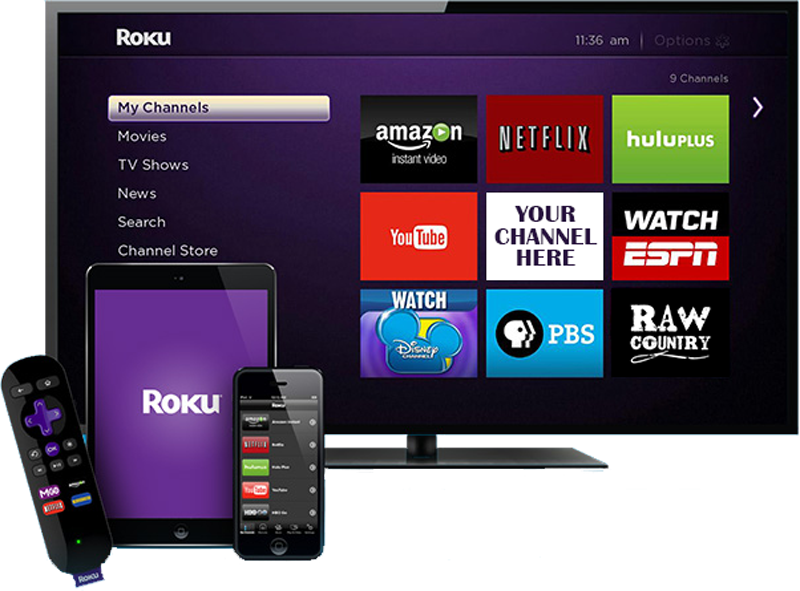Open the Options settings menu
Image resolution: width=800 pixels, height=591 pixels.
pyautogui.click(x=692, y=41)
